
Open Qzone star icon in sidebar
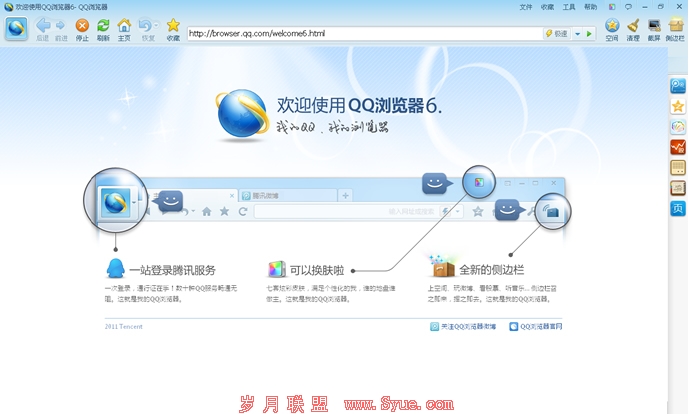pyautogui.click(x=678, y=106)
